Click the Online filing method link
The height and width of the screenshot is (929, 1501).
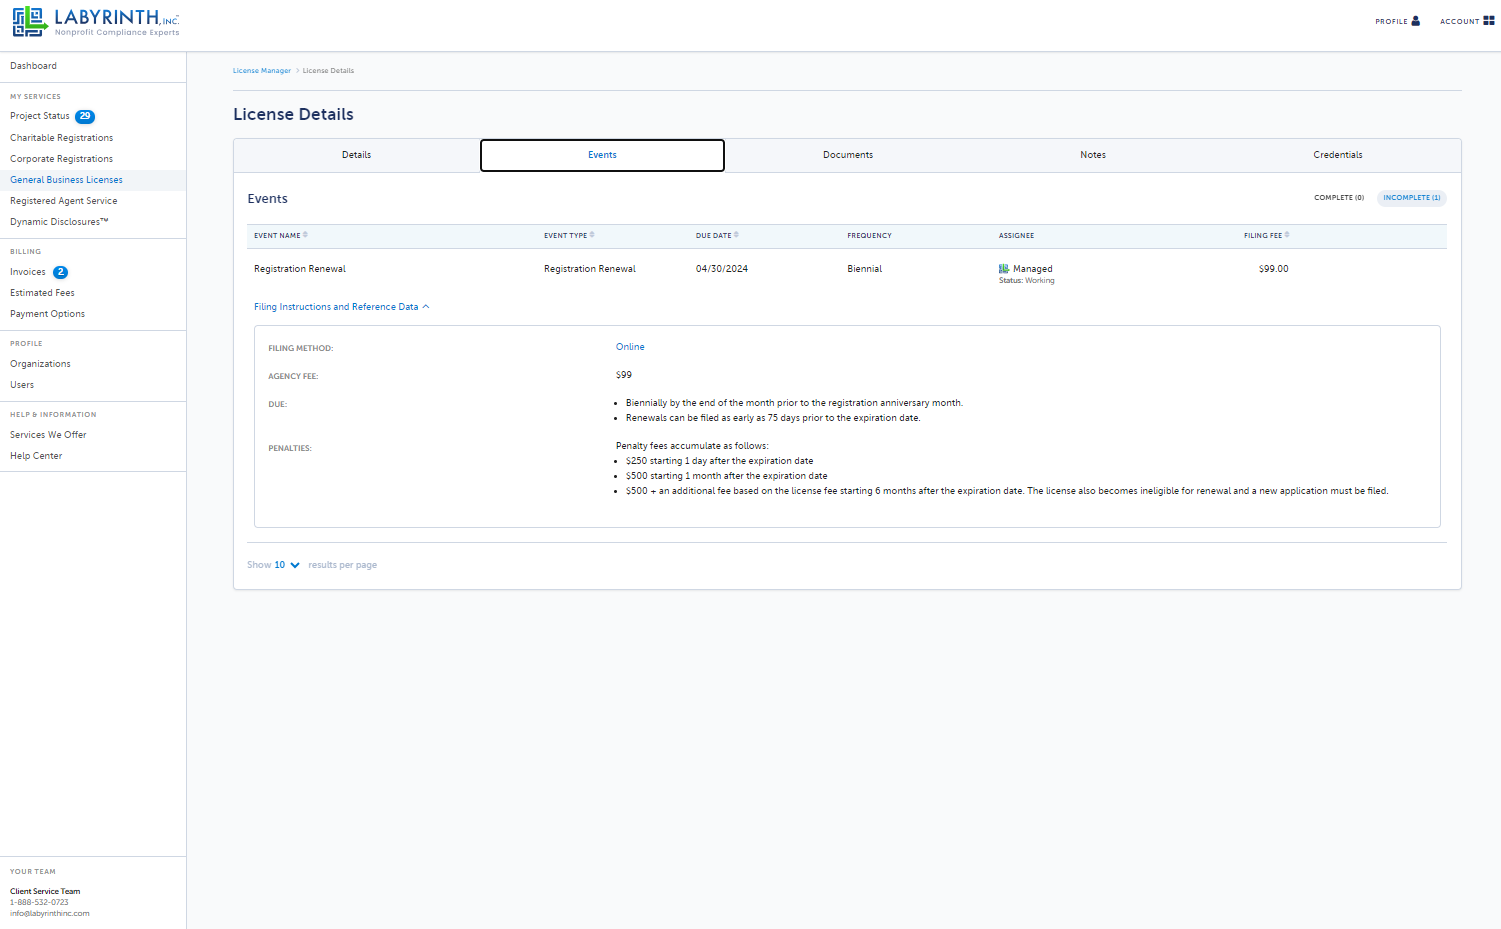point(630,347)
